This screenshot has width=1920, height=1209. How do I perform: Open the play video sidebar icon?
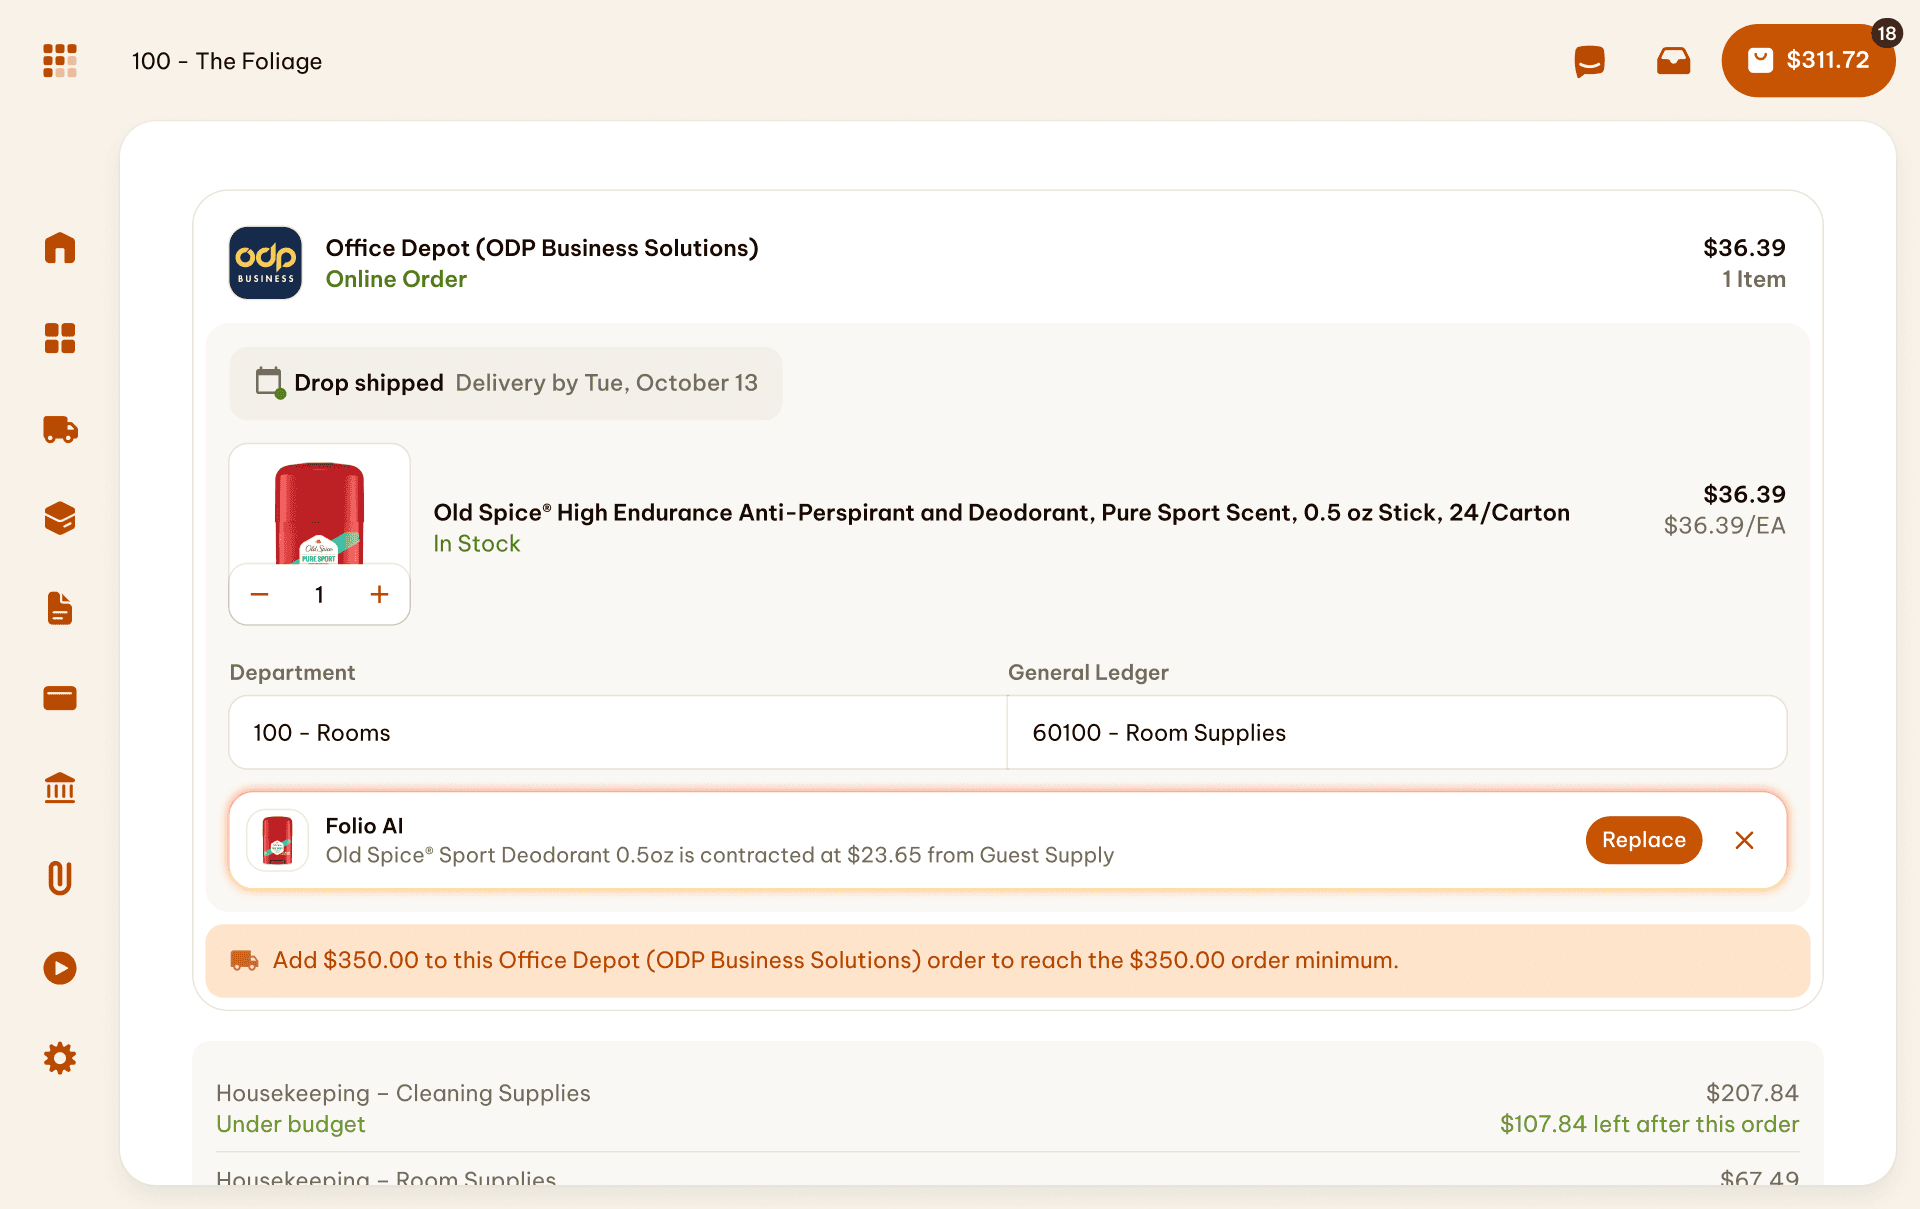pos(60,968)
